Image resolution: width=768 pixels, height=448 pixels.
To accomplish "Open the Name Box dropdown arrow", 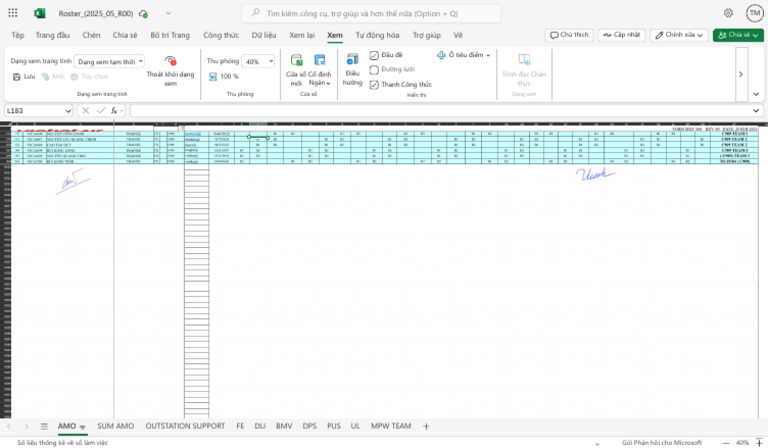I will pos(68,111).
